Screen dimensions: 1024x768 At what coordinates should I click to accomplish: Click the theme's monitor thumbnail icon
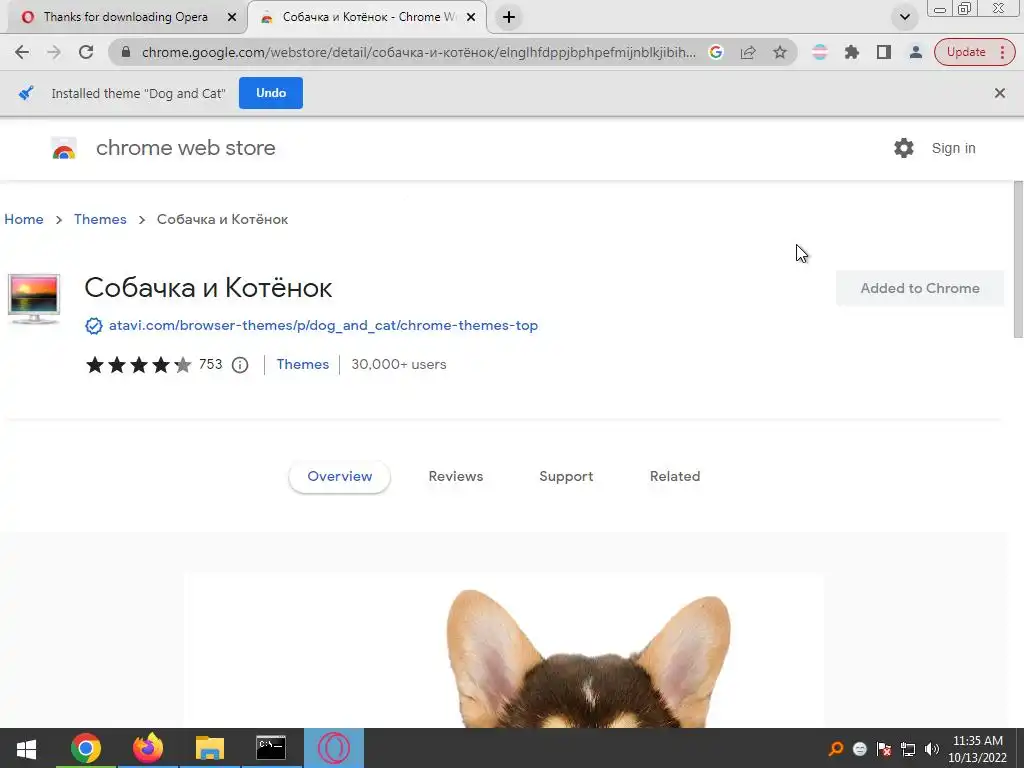click(34, 299)
